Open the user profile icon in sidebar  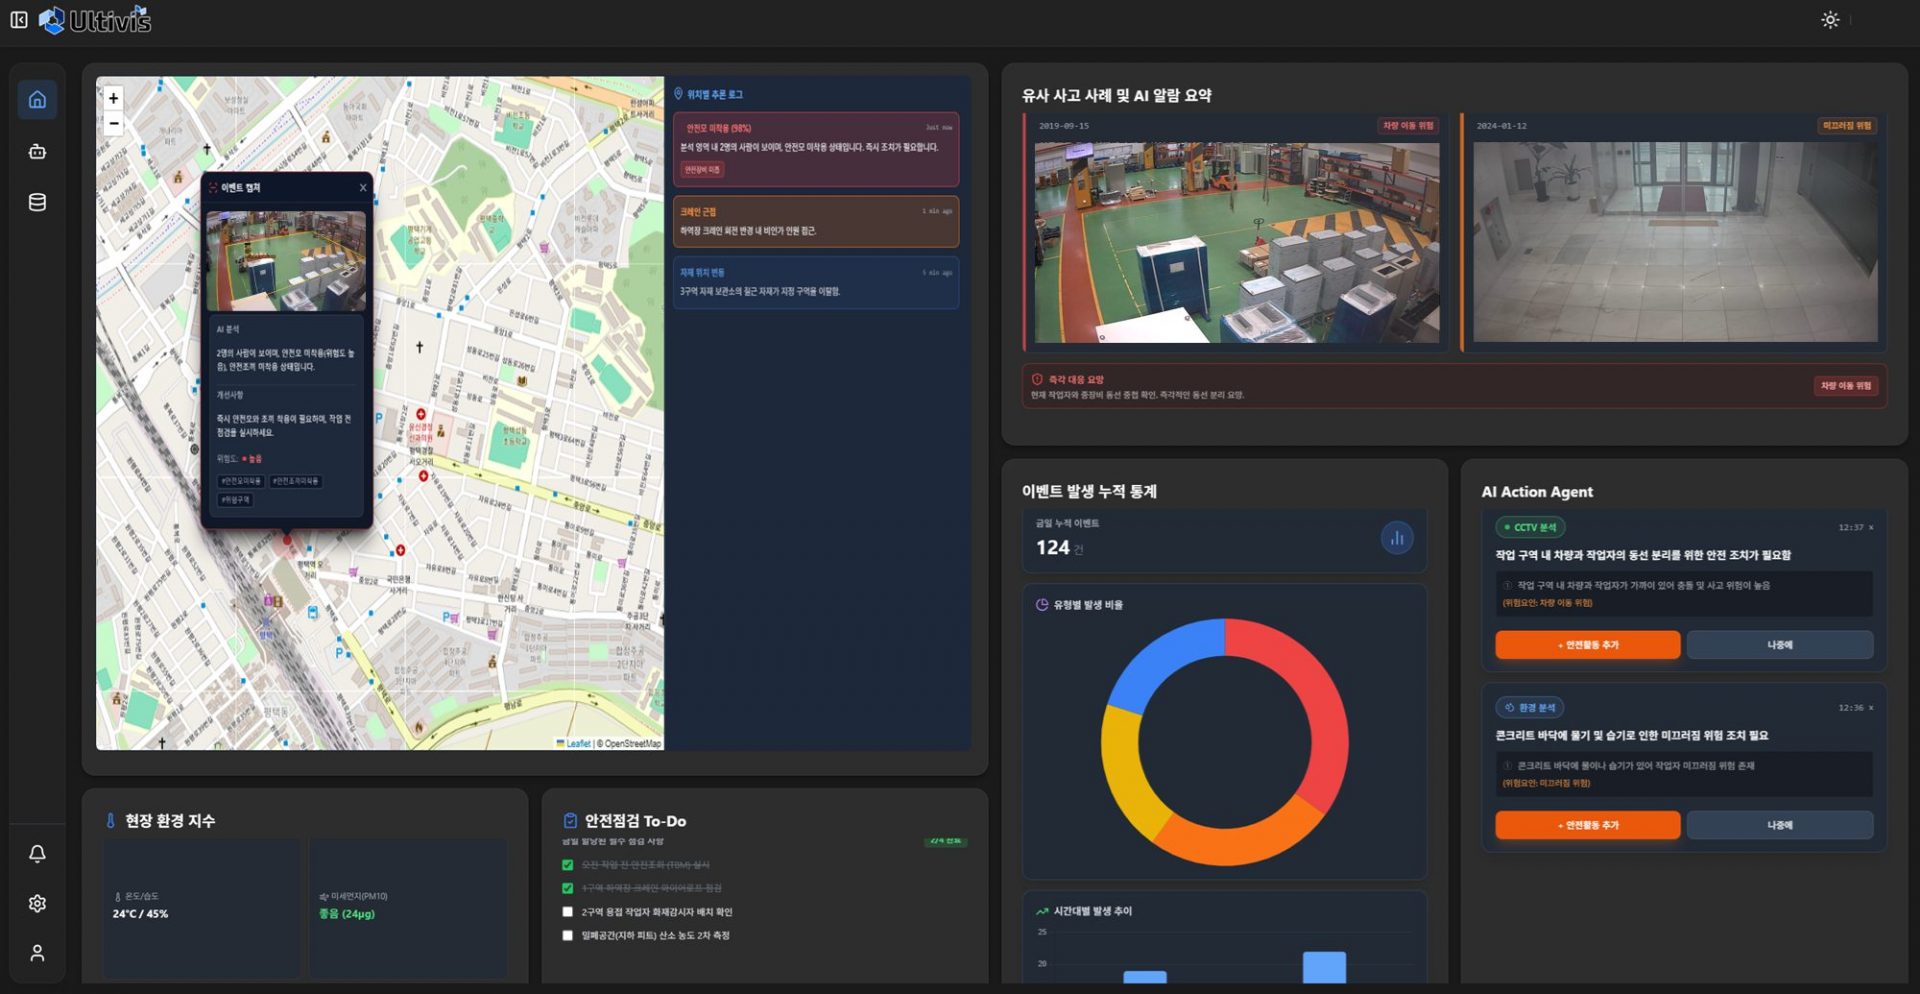point(37,953)
